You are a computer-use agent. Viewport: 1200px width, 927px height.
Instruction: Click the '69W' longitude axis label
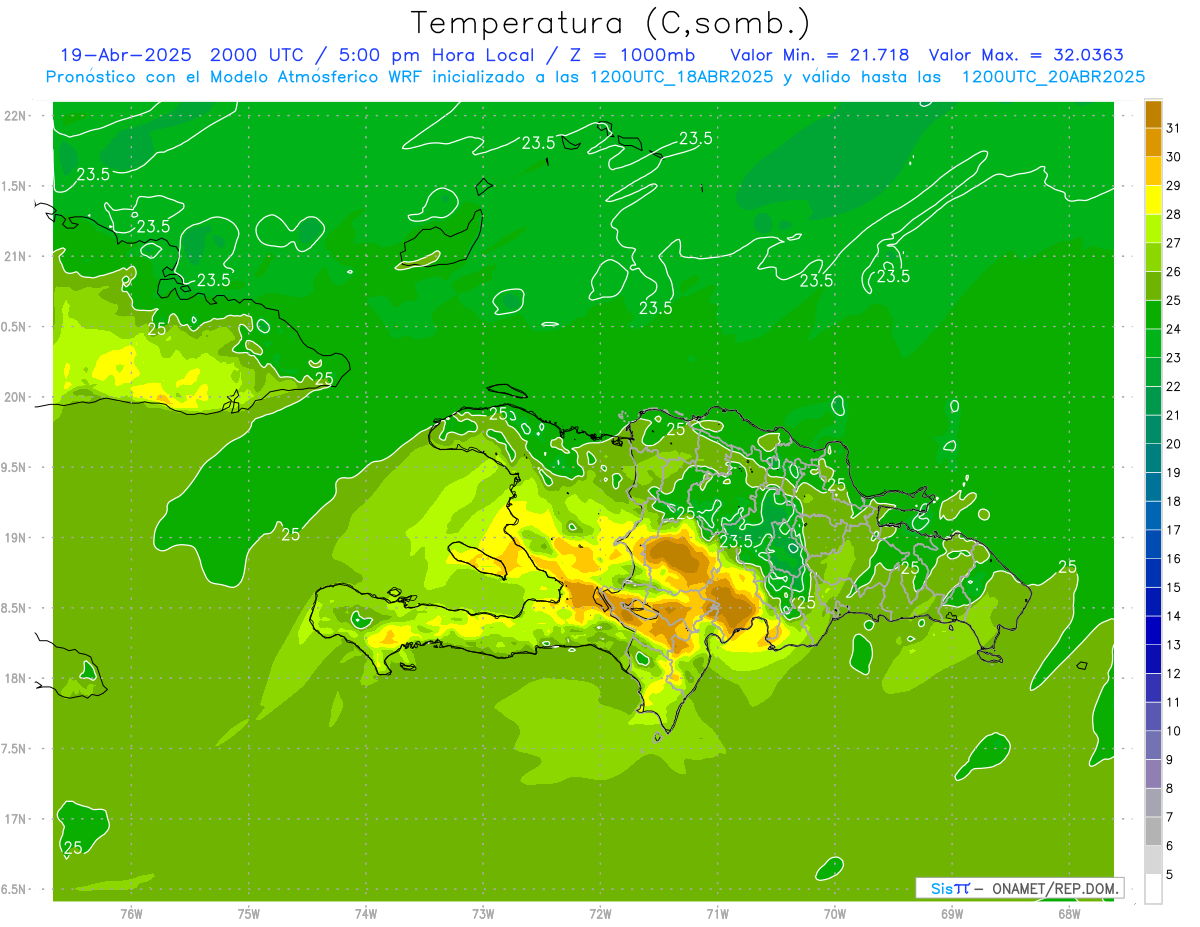click(952, 913)
